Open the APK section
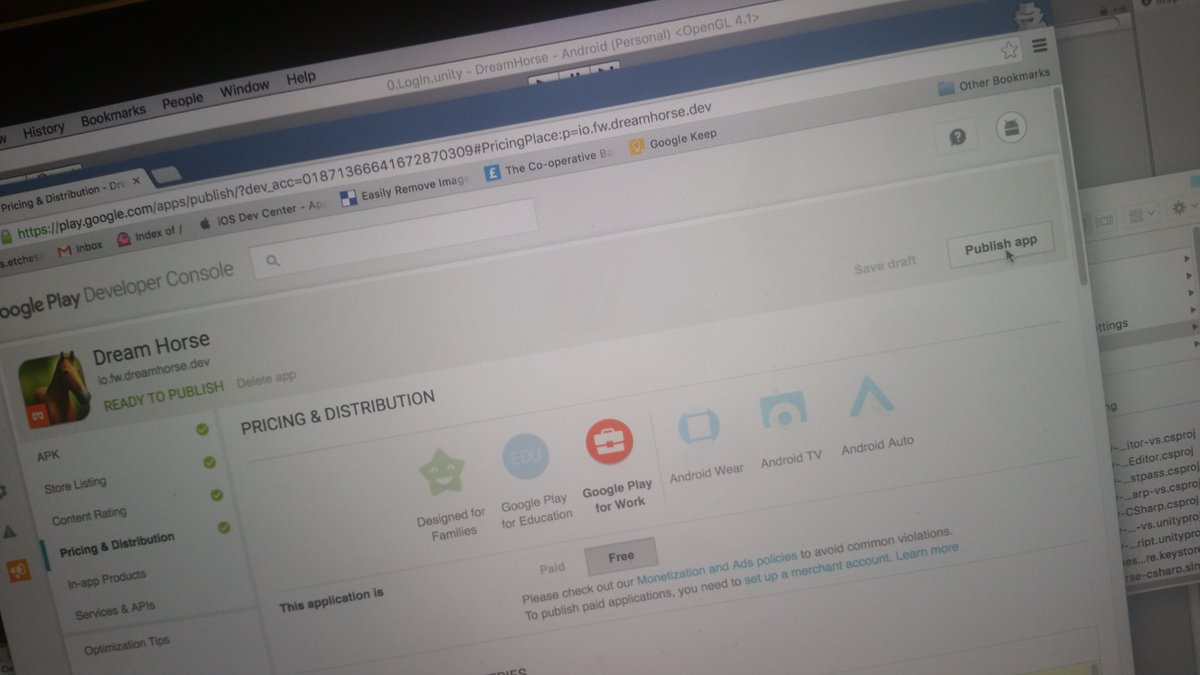The width and height of the screenshot is (1200, 675). click(x=49, y=455)
